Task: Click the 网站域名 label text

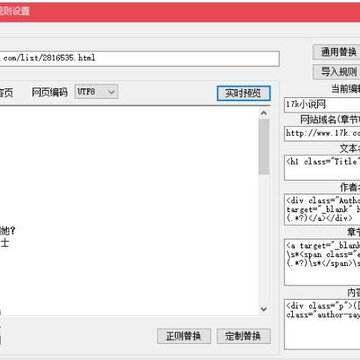Action: coord(318,120)
